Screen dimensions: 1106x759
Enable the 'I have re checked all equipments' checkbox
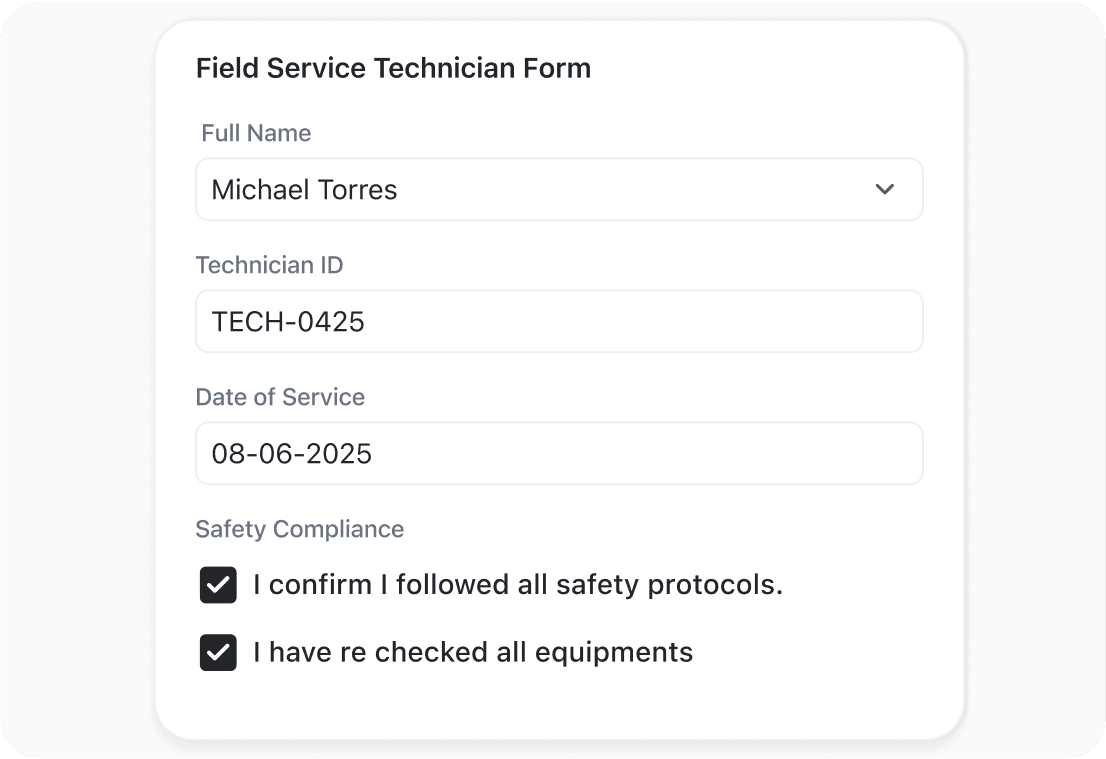(218, 653)
